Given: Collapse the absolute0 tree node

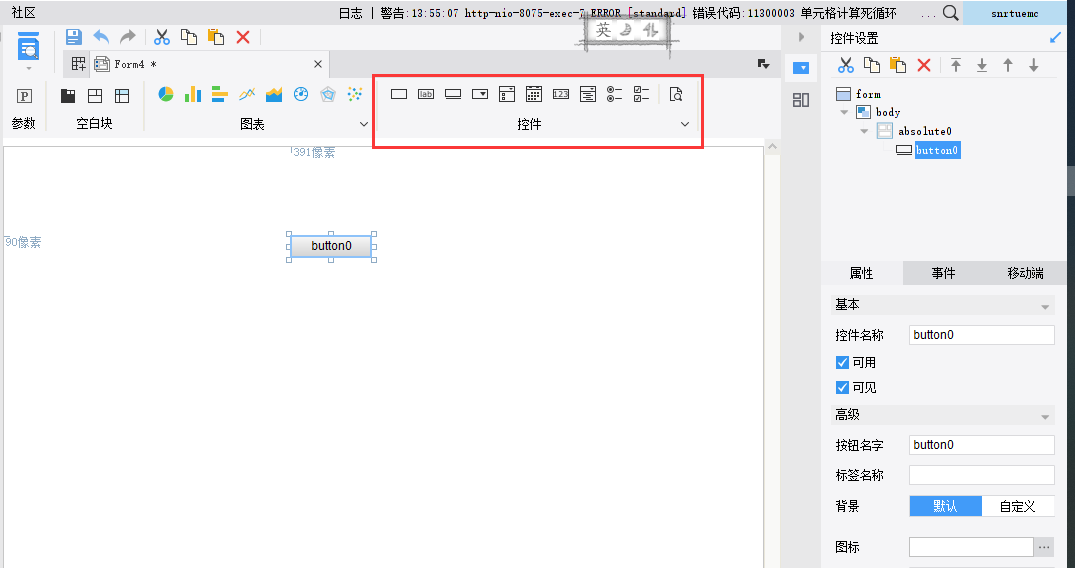Looking at the screenshot, I should point(864,131).
